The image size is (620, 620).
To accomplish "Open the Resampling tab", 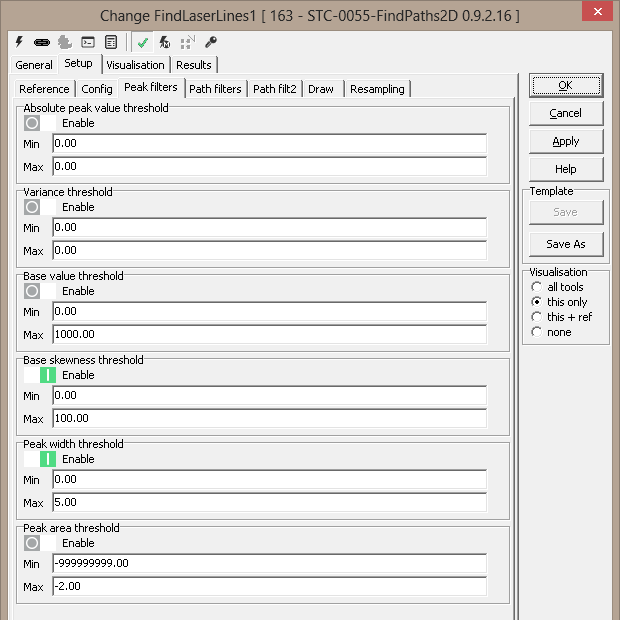I will point(377,89).
